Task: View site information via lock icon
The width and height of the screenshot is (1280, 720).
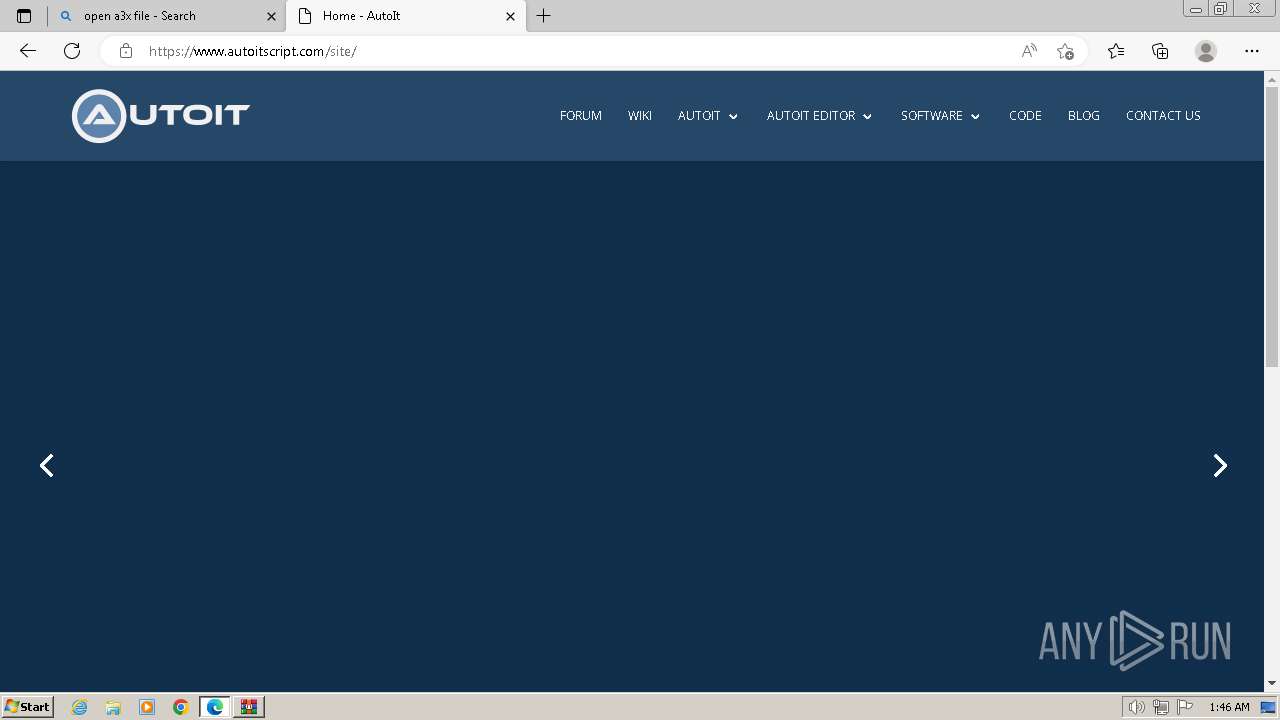Action: 126,51
